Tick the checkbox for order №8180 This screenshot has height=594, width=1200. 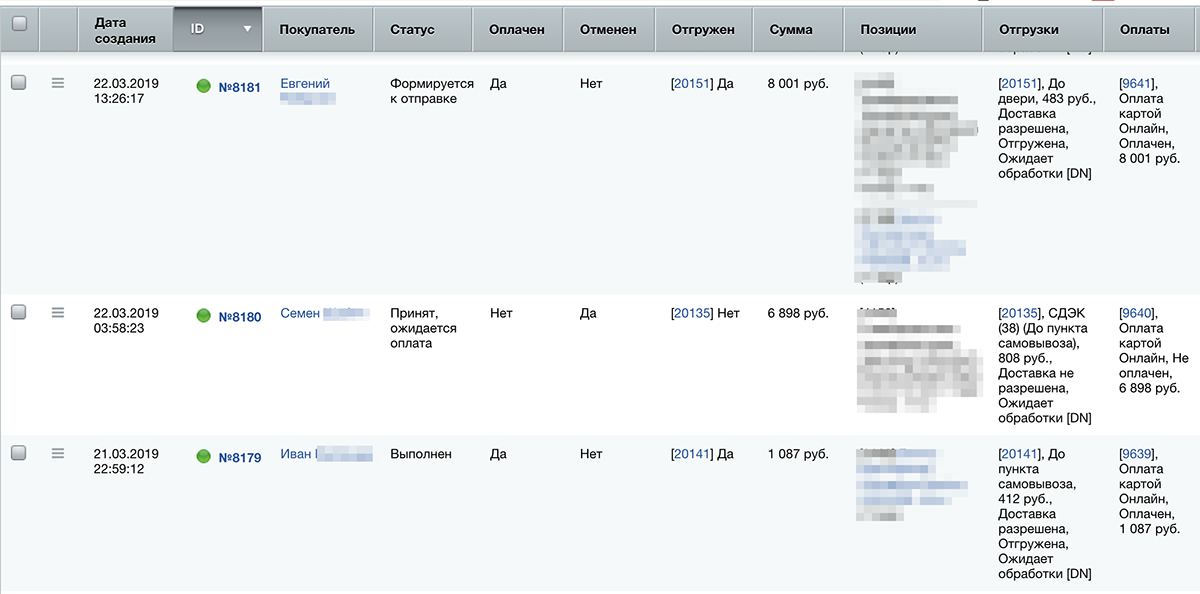tap(19, 312)
